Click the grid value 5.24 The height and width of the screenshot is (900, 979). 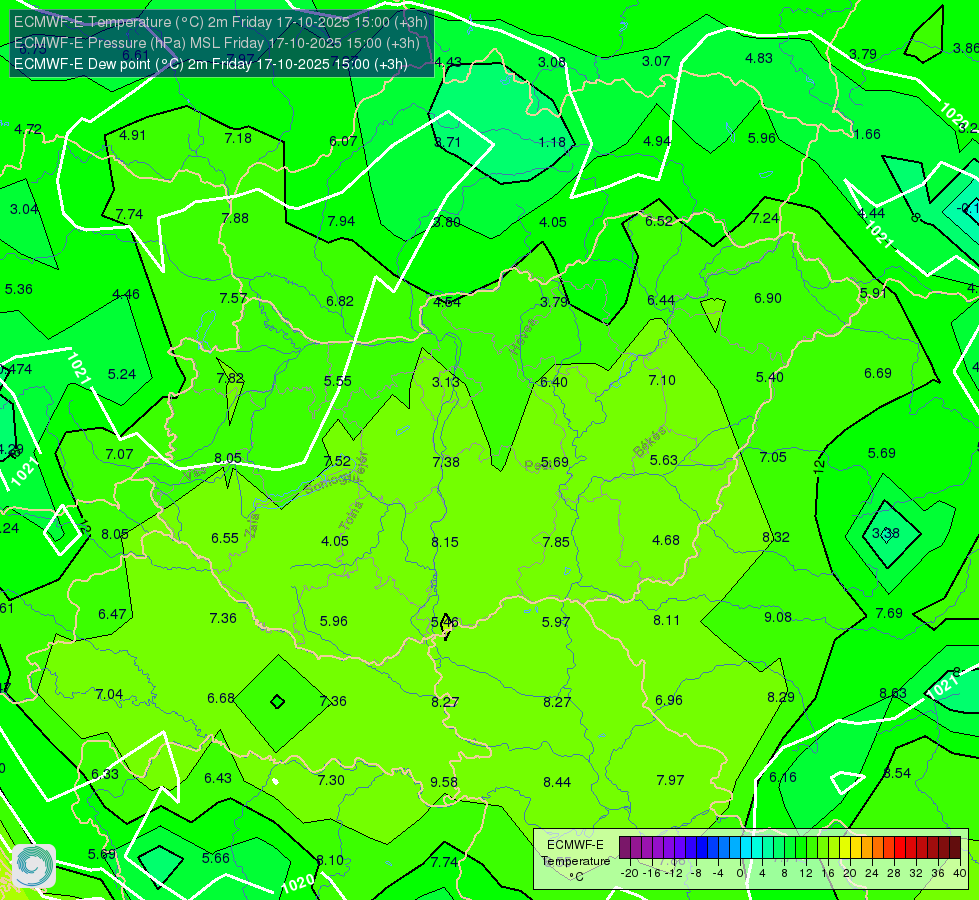(x=122, y=374)
